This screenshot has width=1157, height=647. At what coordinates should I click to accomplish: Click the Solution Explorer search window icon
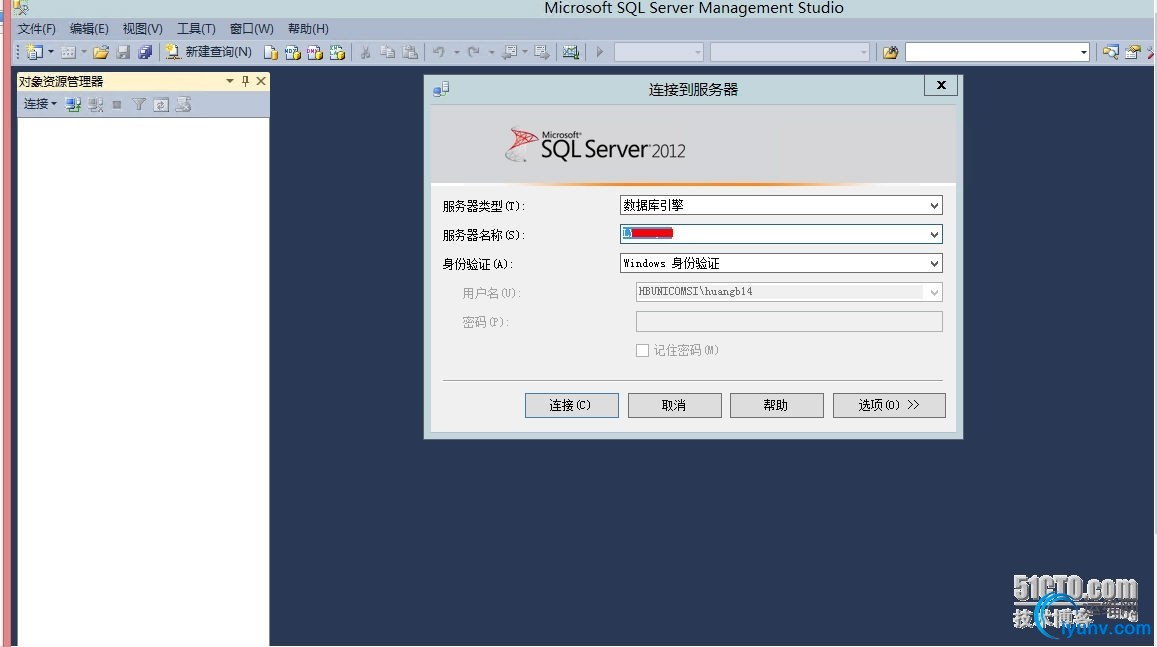point(1111,52)
